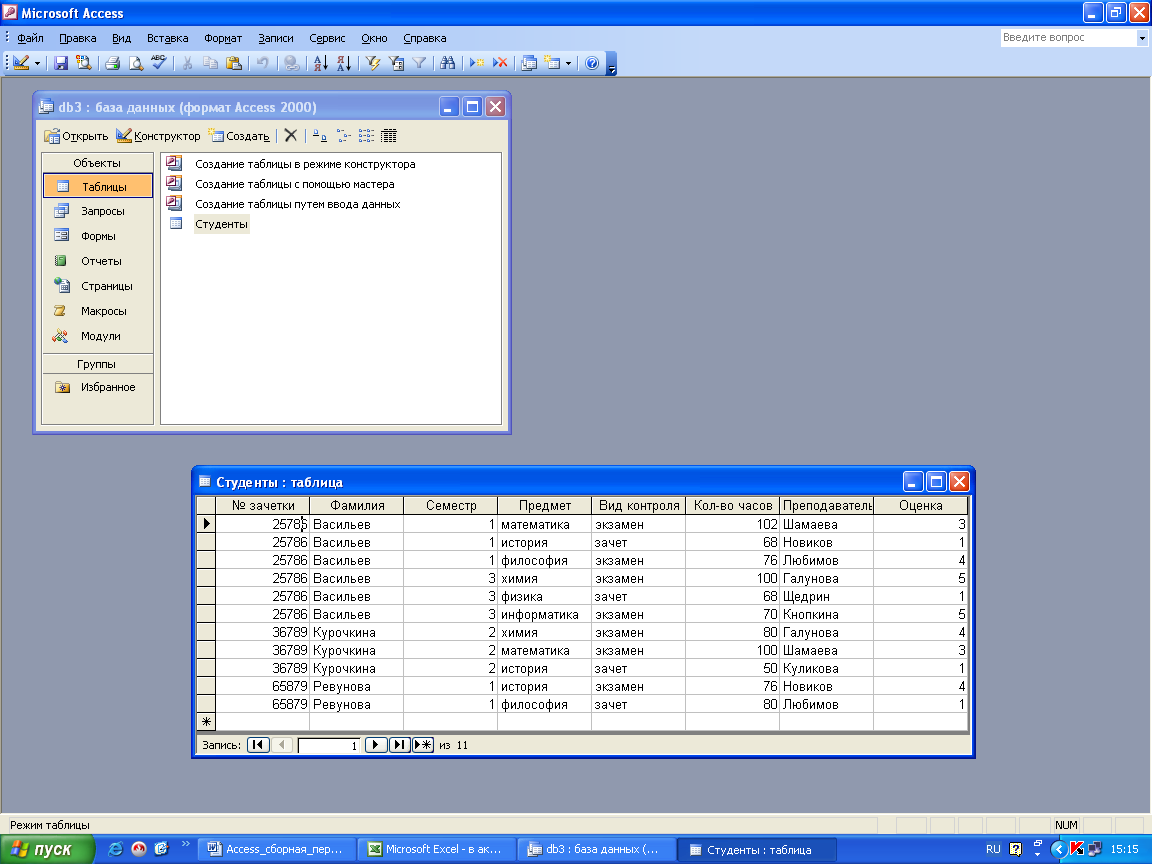Switch to details view in db3 window
1152x864 pixels.
point(389,136)
